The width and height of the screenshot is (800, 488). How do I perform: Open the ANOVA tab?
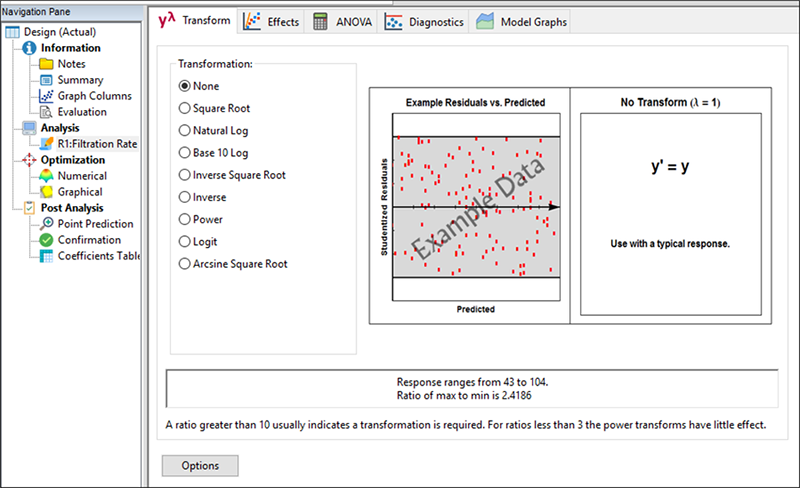click(x=342, y=21)
